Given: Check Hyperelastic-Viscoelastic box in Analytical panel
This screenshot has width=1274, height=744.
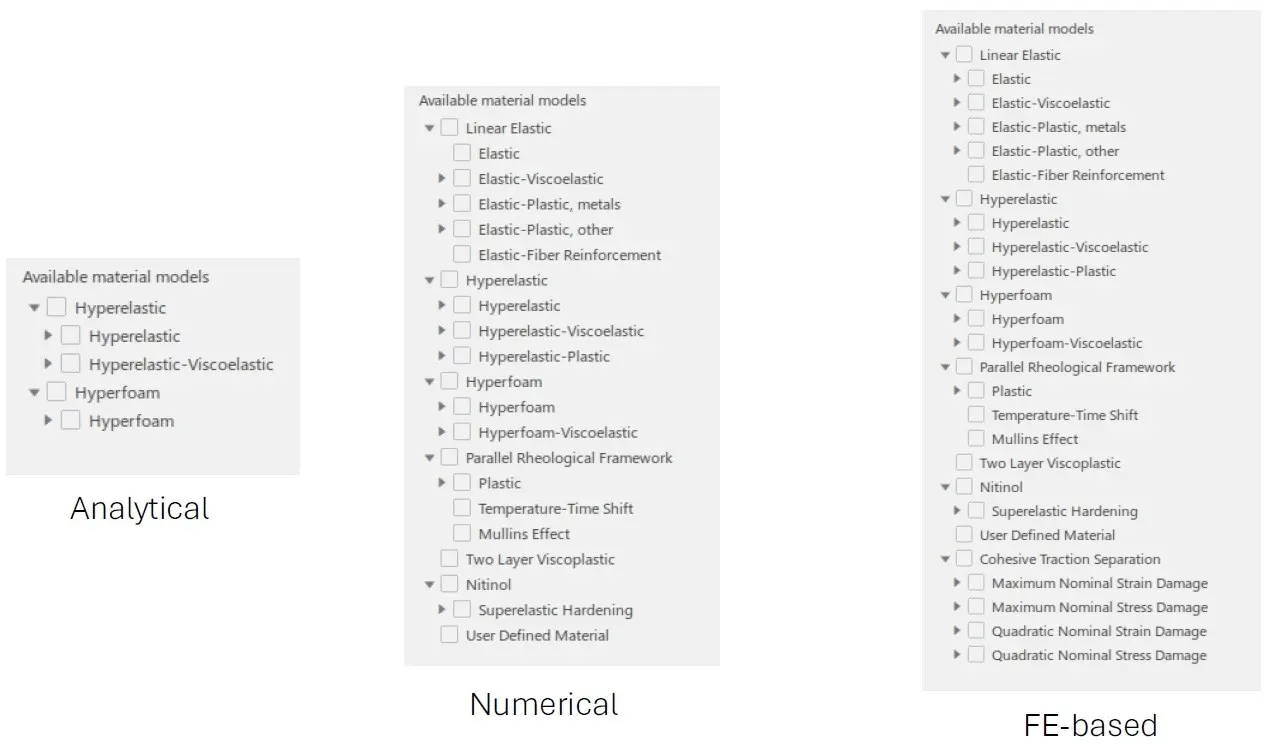Looking at the screenshot, I should coord(70,364).
